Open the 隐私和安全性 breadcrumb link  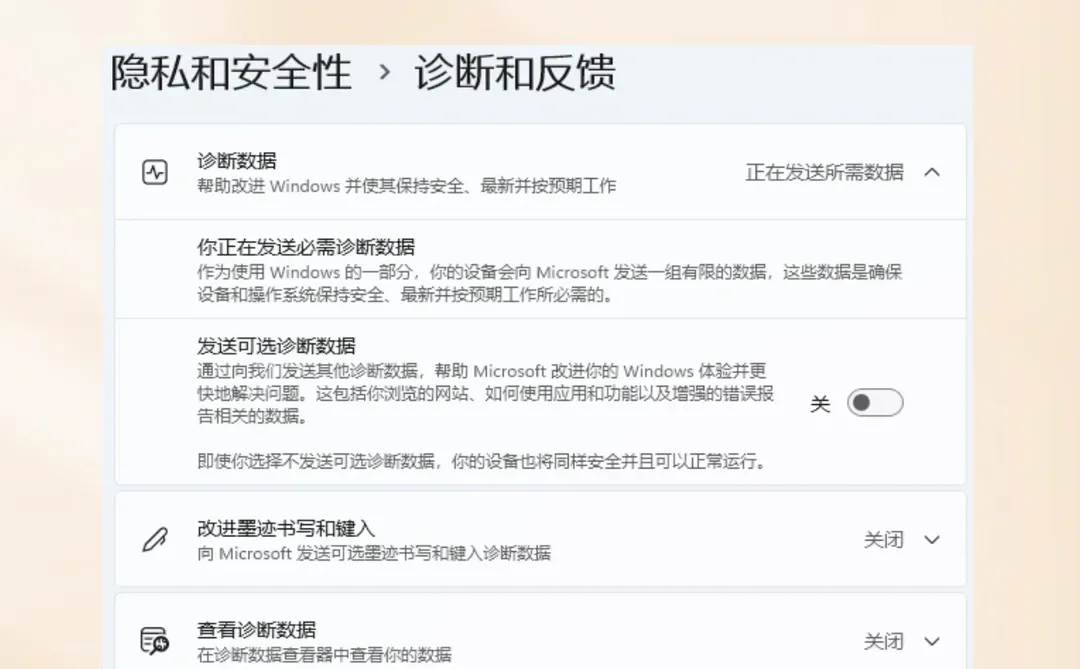(230, 72)
